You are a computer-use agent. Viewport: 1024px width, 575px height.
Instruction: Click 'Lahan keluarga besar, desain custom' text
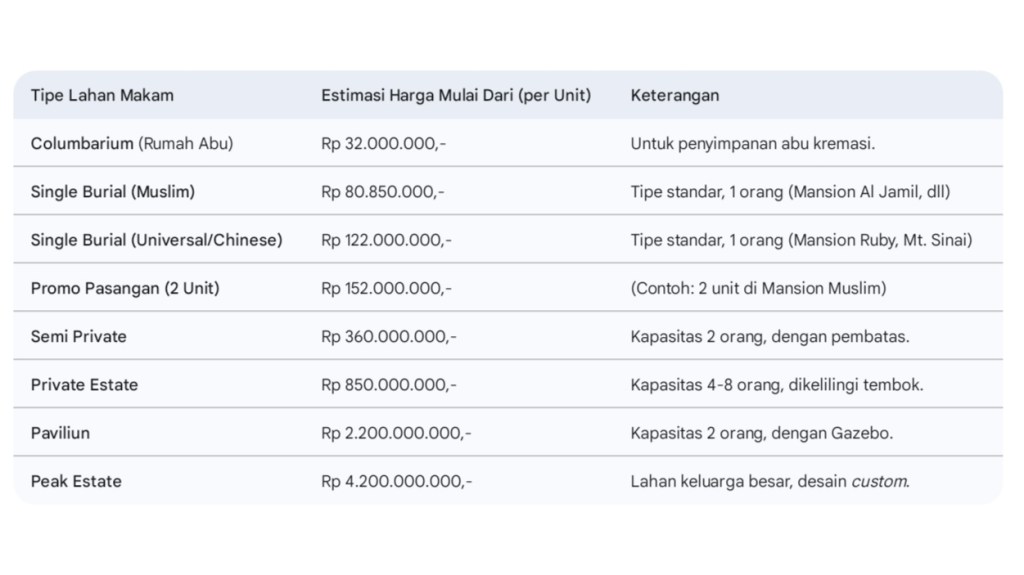769,481
